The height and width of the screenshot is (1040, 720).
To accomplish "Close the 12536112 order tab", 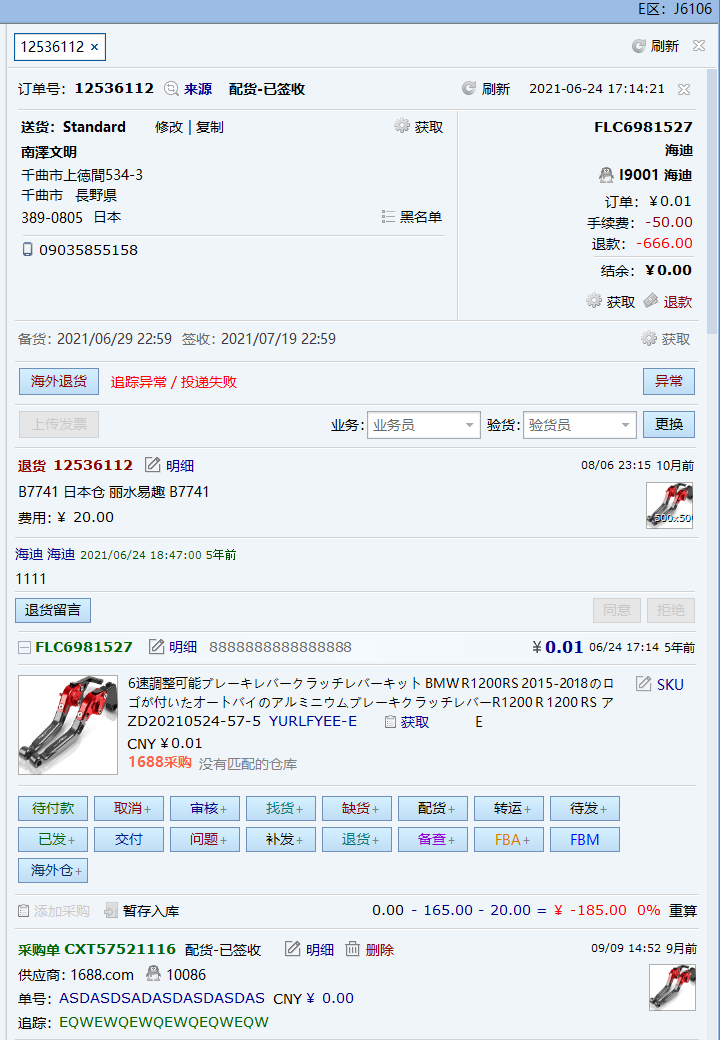I will (94, 47).
